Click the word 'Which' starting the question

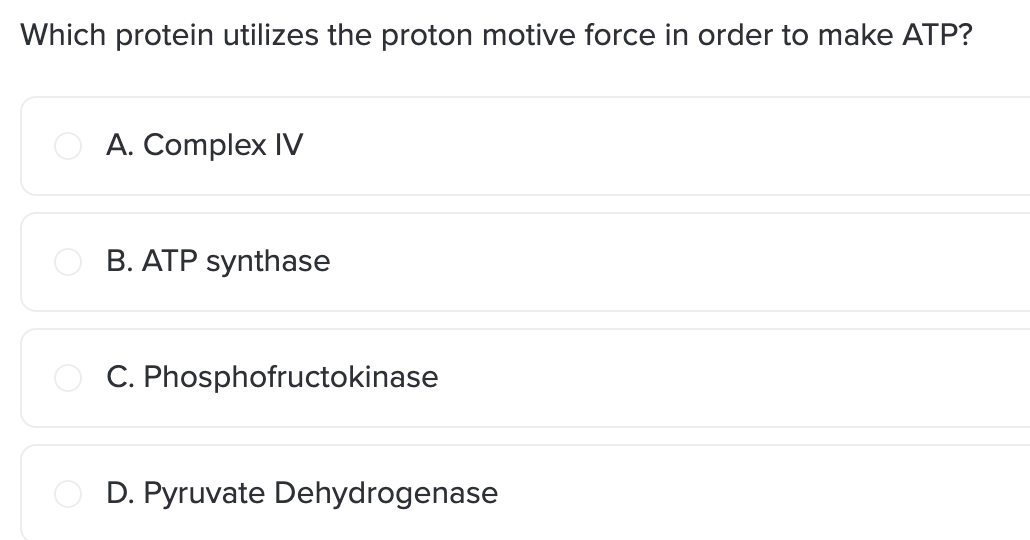pos(63,35)
